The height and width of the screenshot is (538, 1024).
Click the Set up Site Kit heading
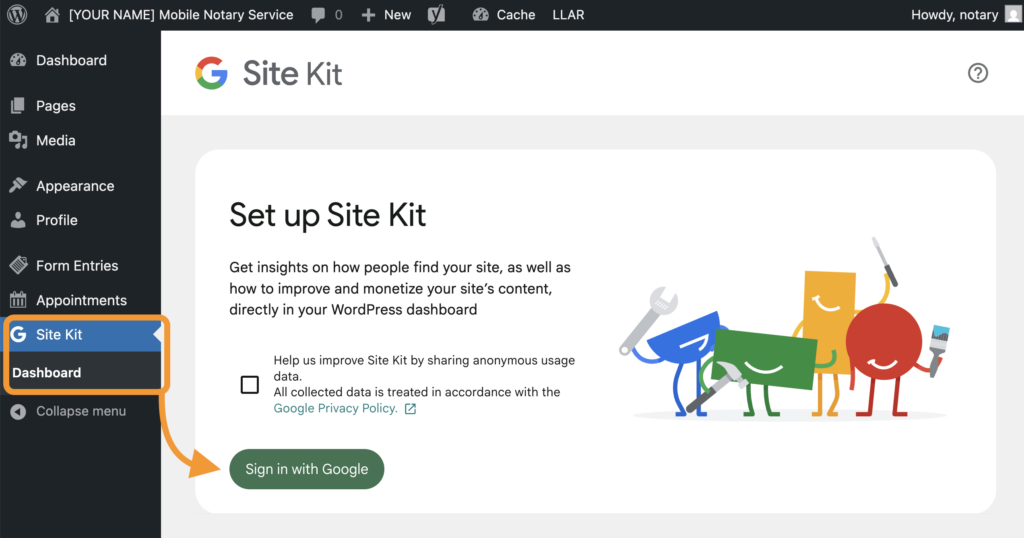coord(327,215)
